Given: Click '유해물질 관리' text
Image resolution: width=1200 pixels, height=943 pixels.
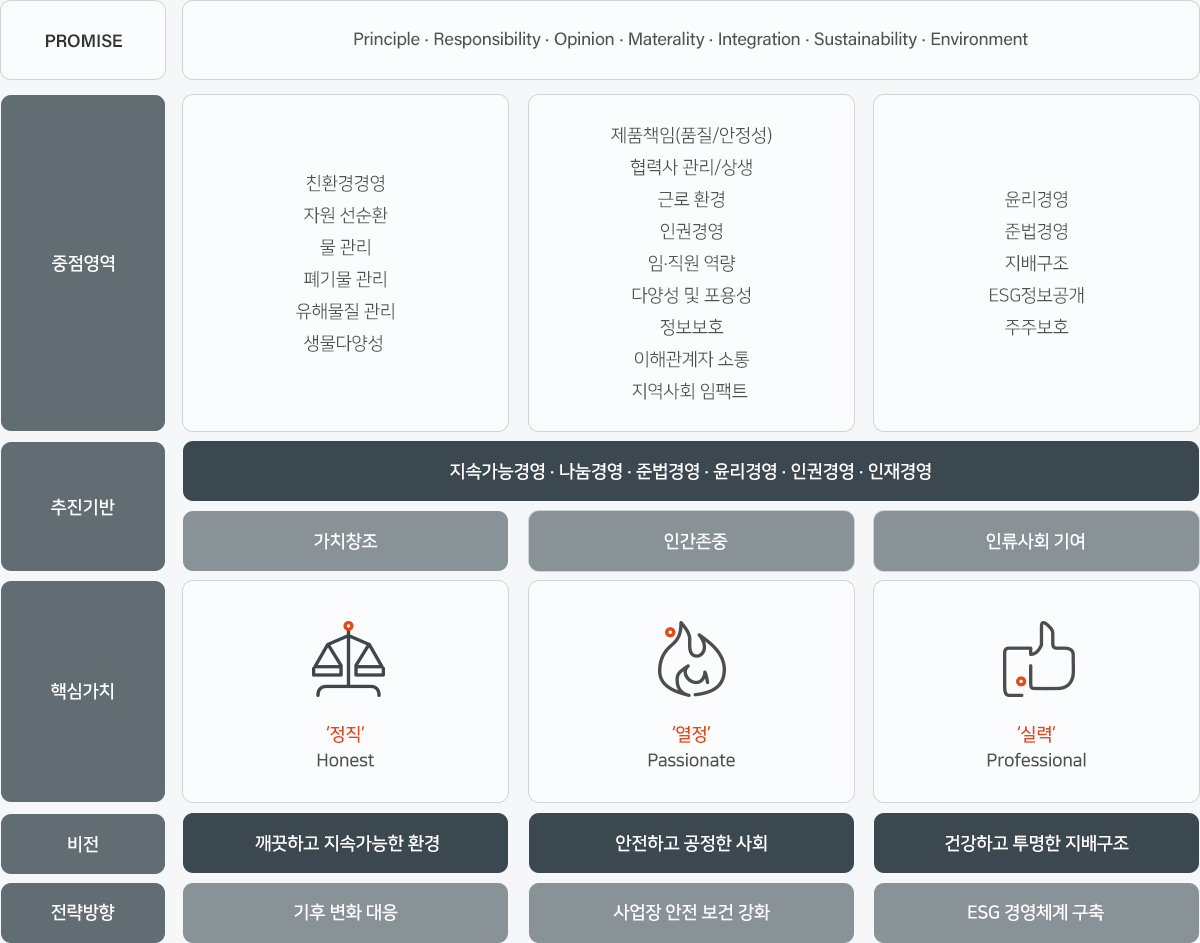Looking at the screenshot, I should click(345, 311).
